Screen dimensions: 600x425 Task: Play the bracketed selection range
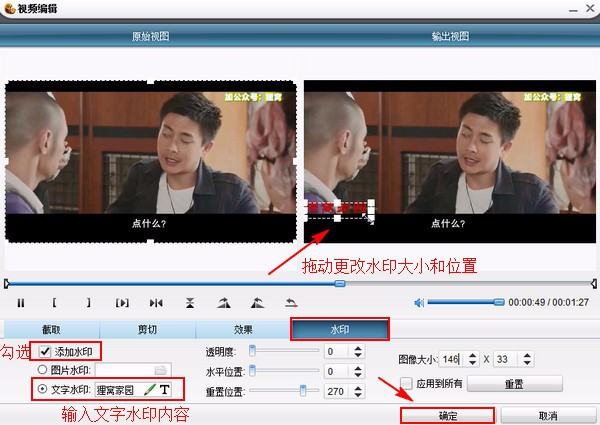click(x=122, y=303)
